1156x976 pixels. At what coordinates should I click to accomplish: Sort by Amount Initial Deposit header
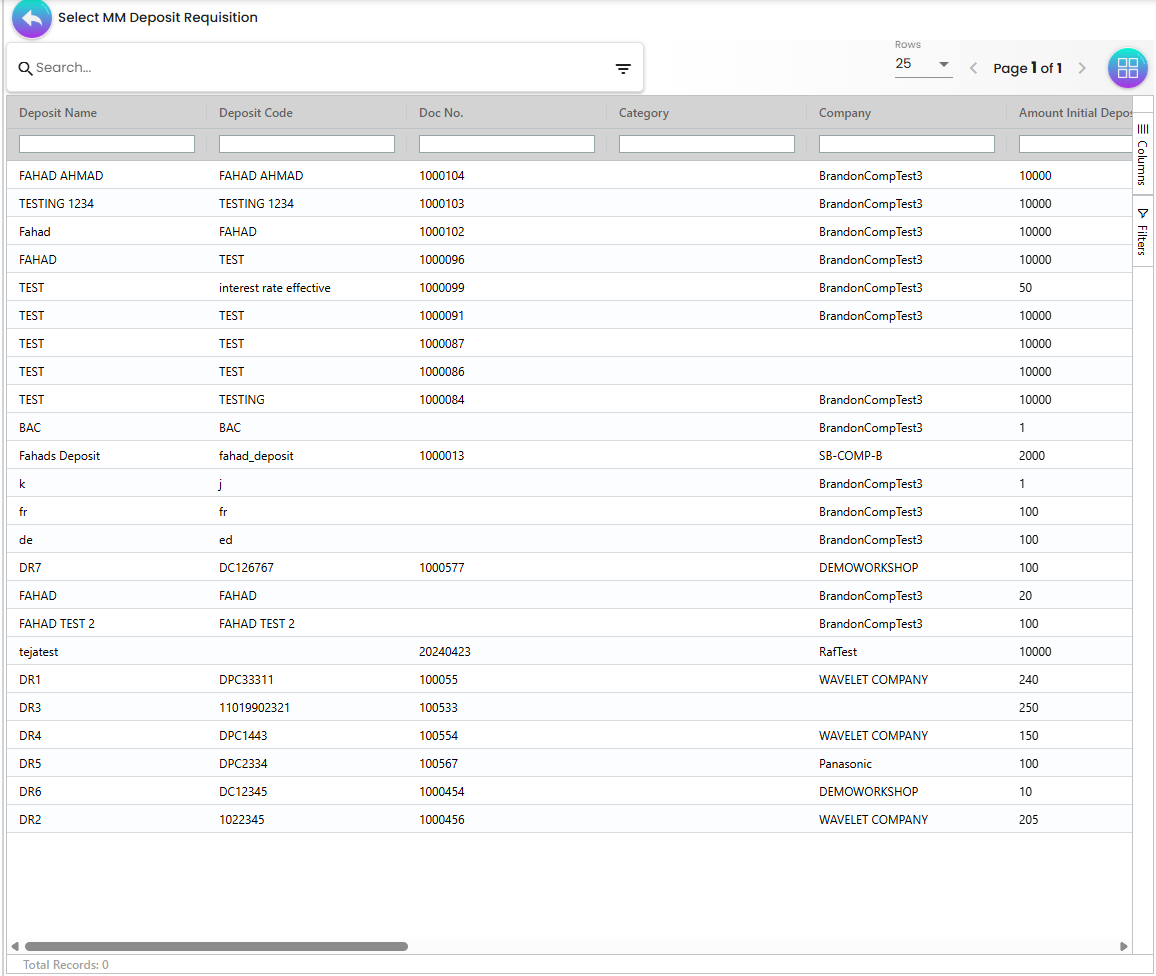[x=1075, y=113]
